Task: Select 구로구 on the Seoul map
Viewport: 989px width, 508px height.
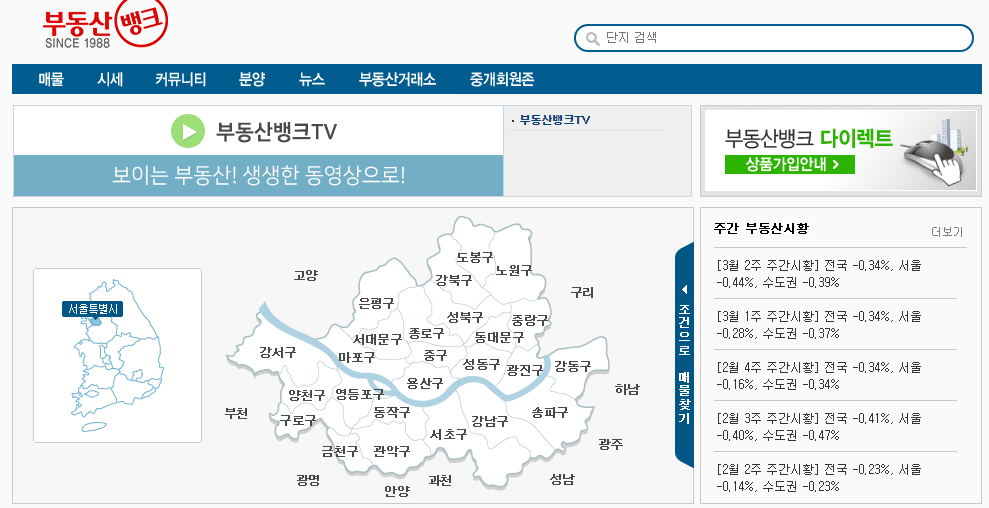Action: [298, 420]
